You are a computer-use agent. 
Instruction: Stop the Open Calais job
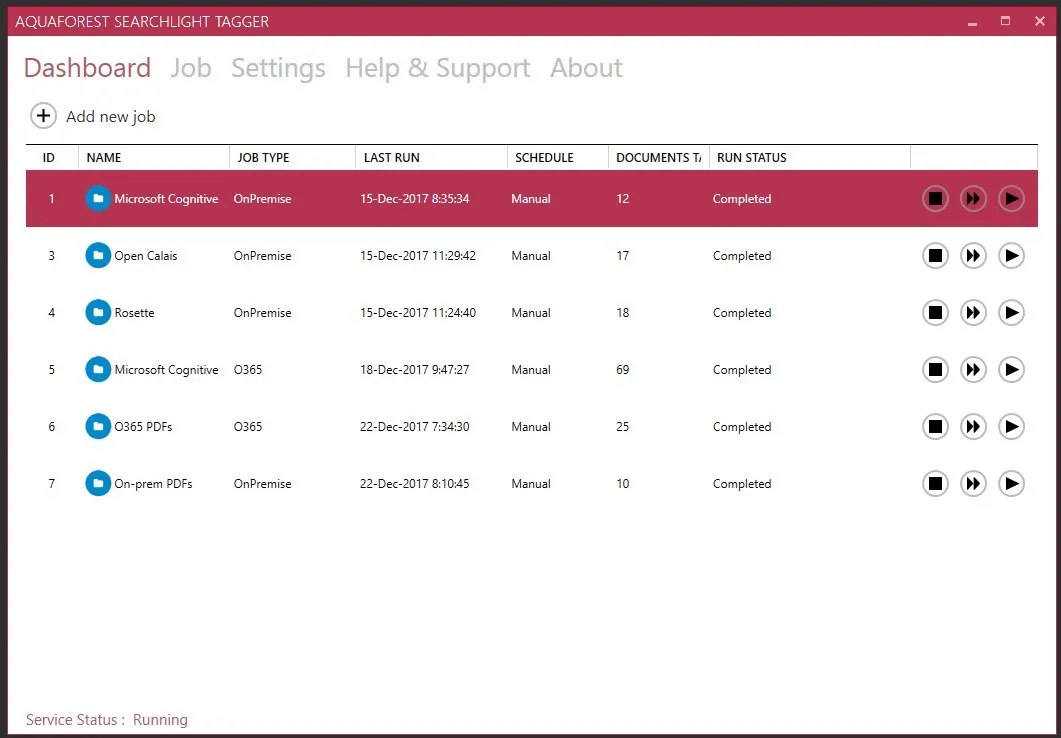click(x=935, y=256)
